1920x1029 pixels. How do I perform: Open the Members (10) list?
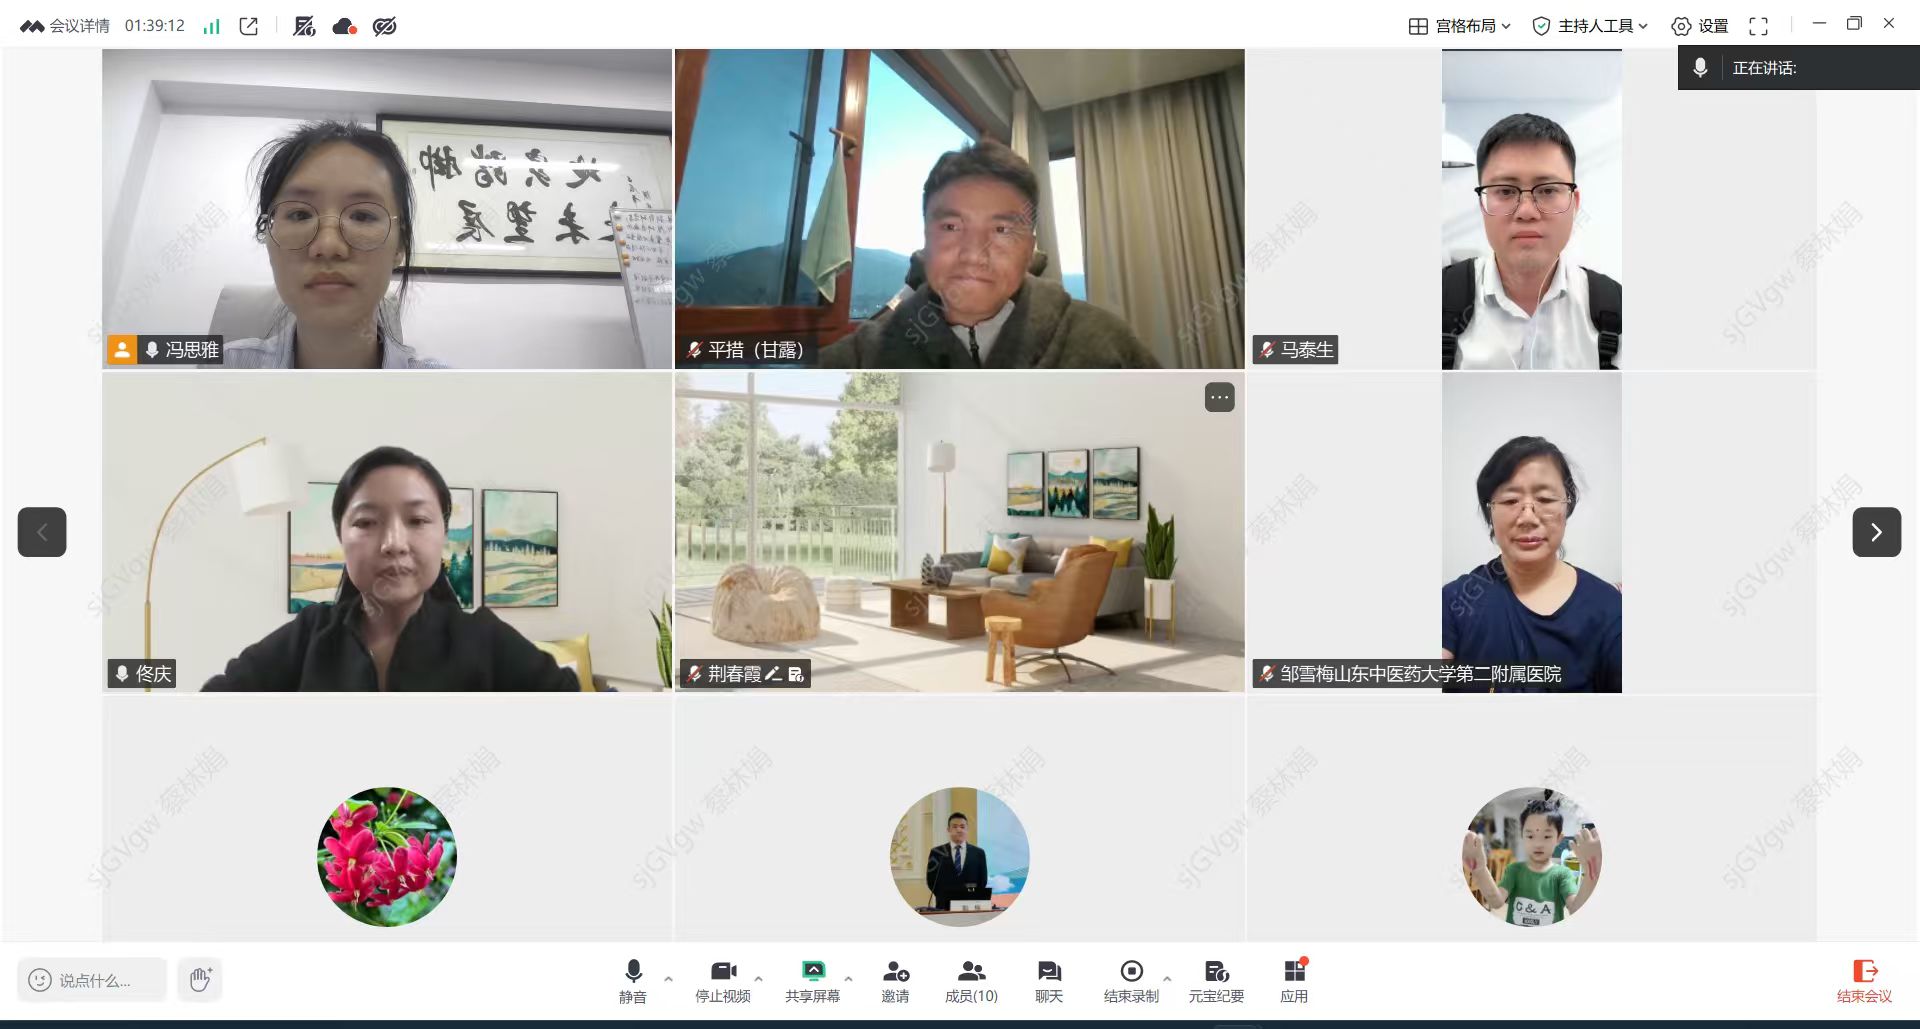(971, 980)
